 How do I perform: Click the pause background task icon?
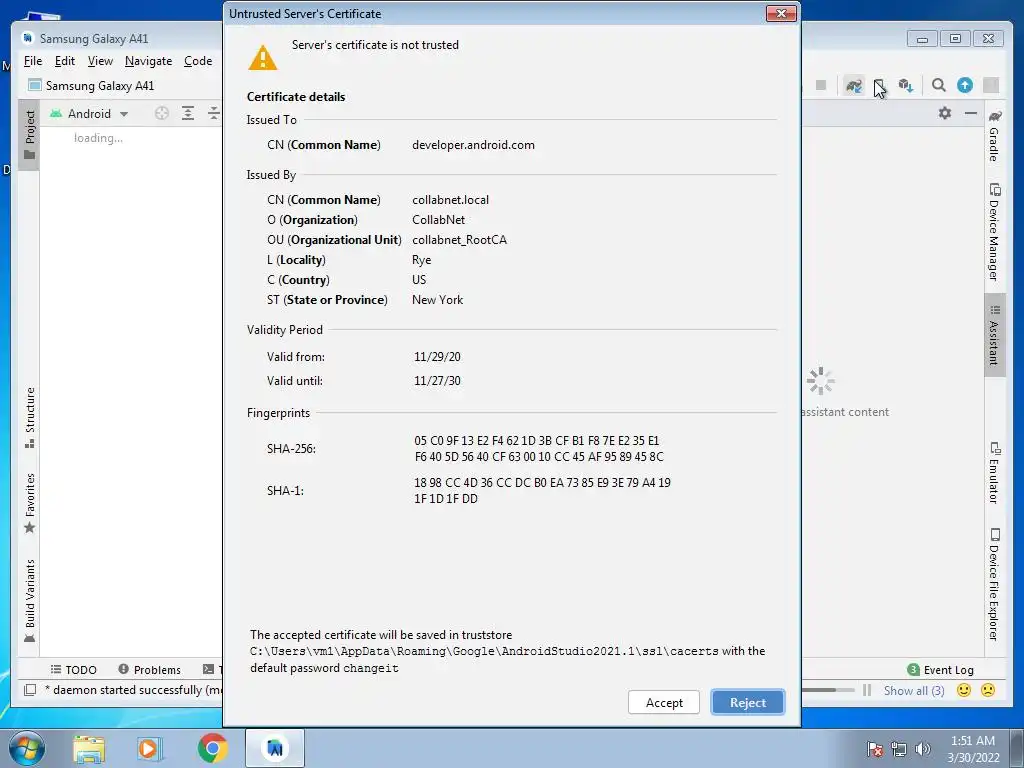tap(867, 690)
